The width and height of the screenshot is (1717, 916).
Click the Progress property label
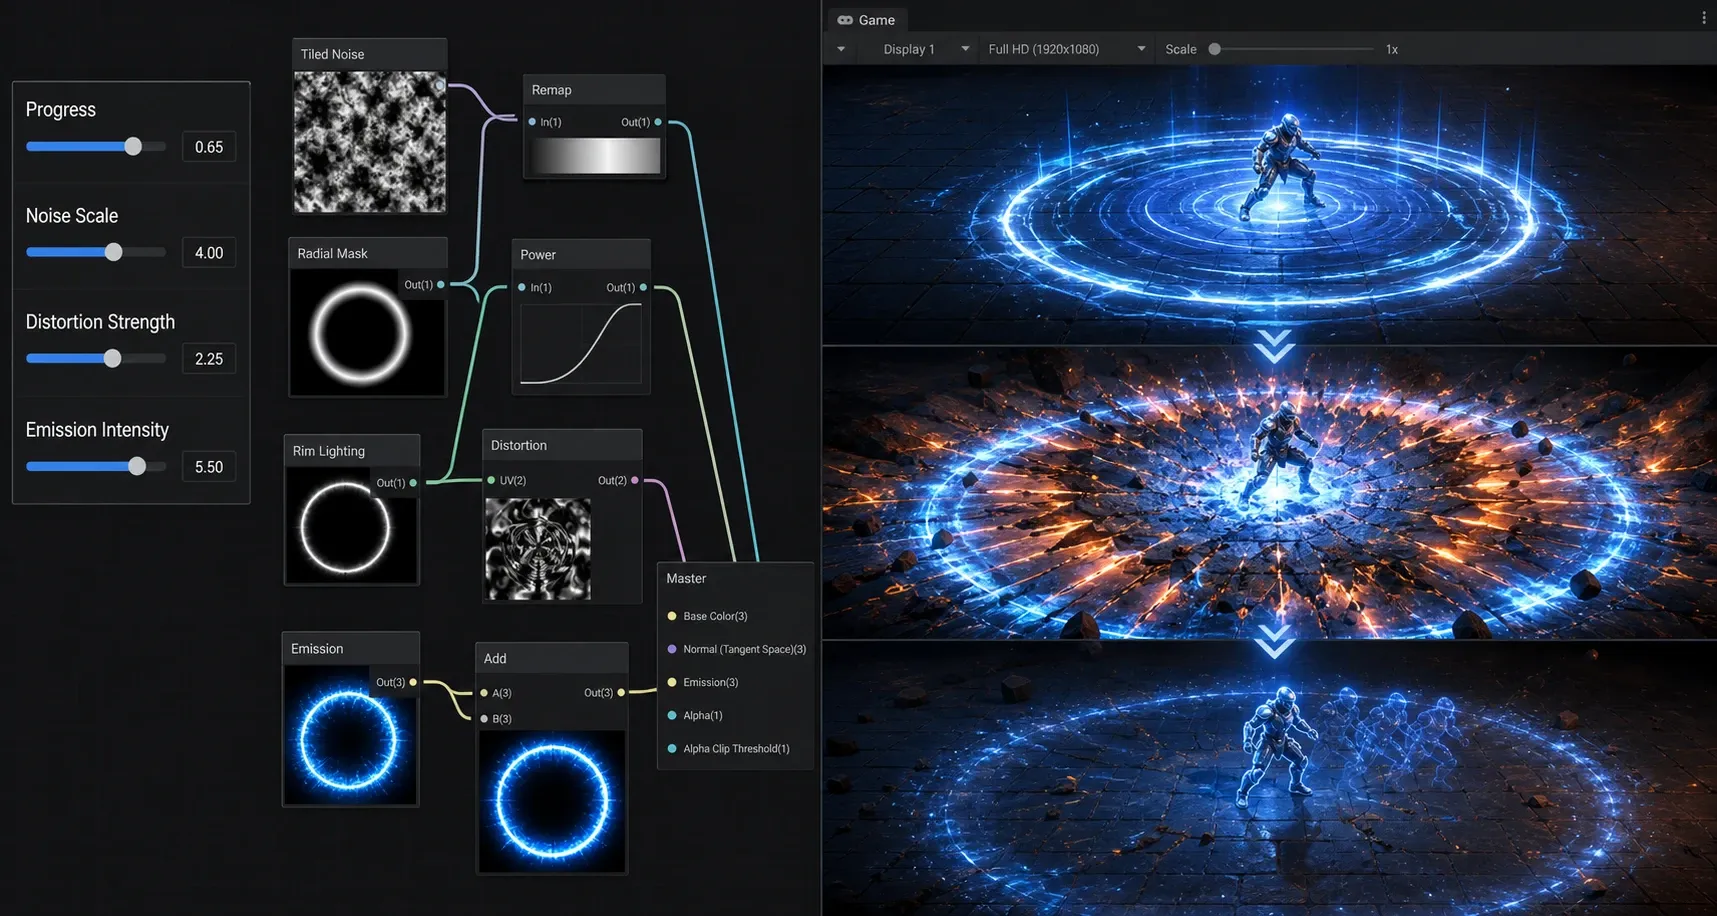61,109
